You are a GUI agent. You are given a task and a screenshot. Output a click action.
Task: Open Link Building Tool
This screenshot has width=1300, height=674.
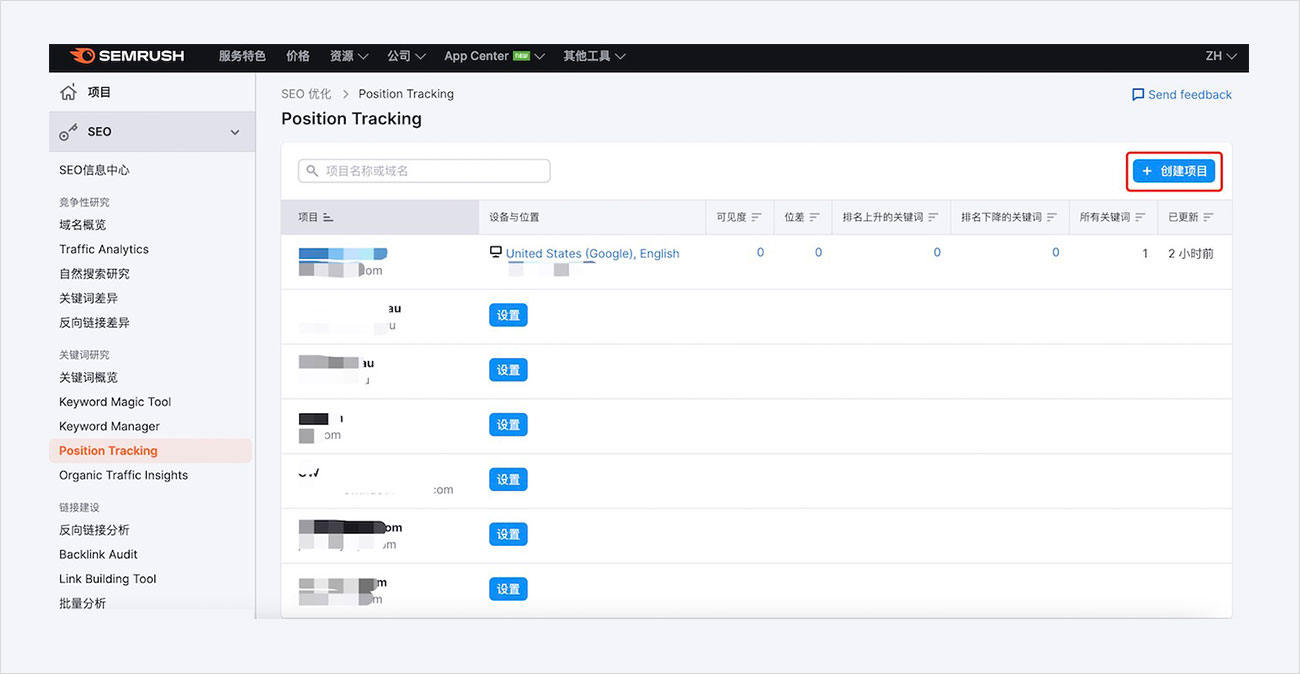[108, 579]
